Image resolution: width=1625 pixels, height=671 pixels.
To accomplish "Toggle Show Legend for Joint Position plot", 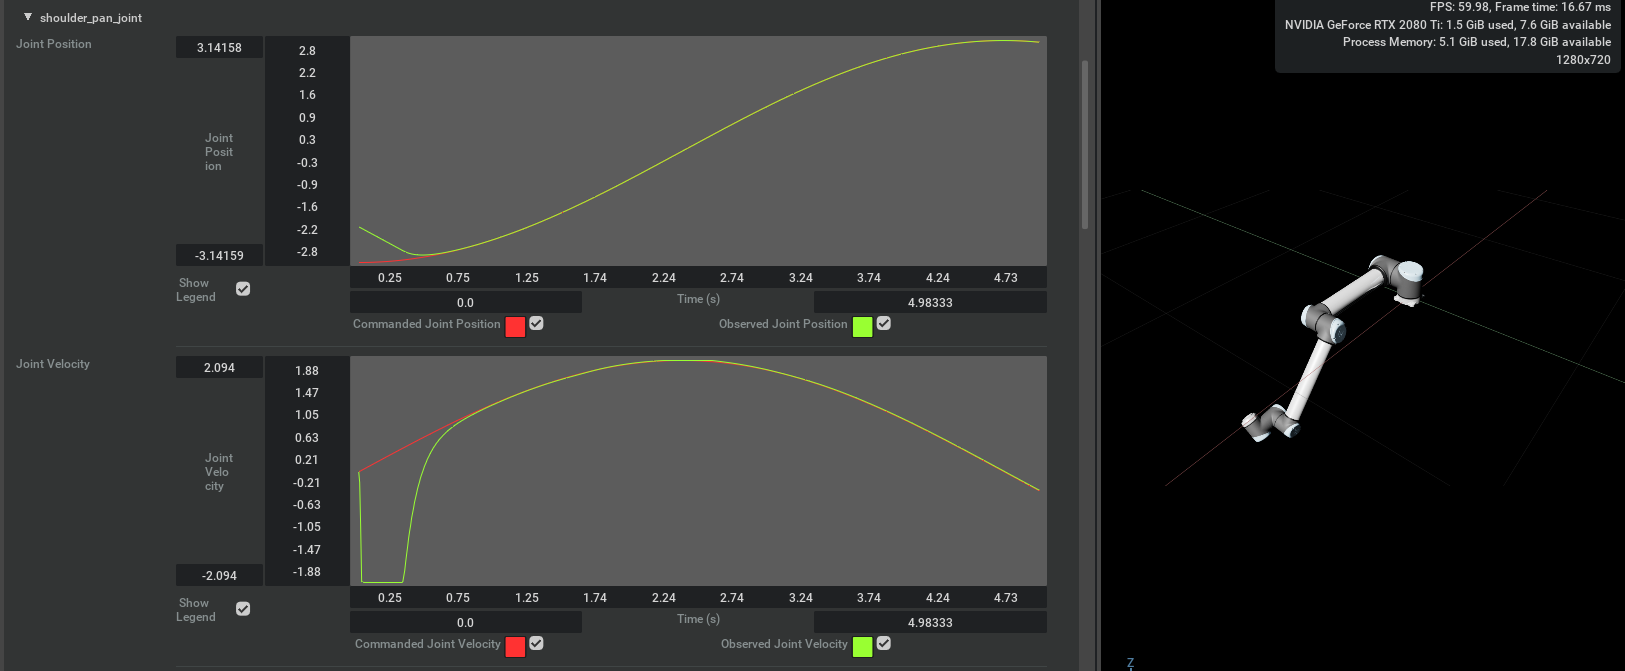I will click(243, 289).
